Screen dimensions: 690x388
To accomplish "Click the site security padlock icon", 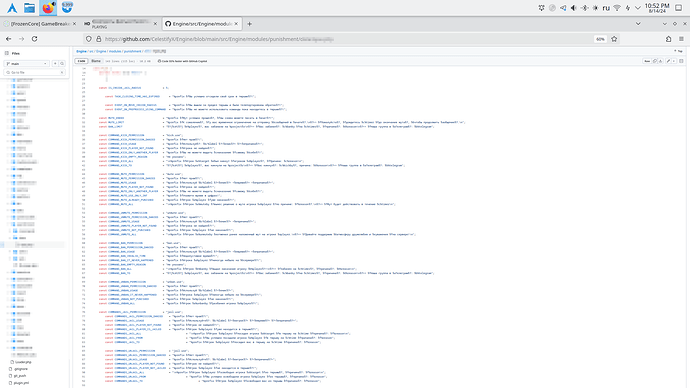I will click(99, 39).
